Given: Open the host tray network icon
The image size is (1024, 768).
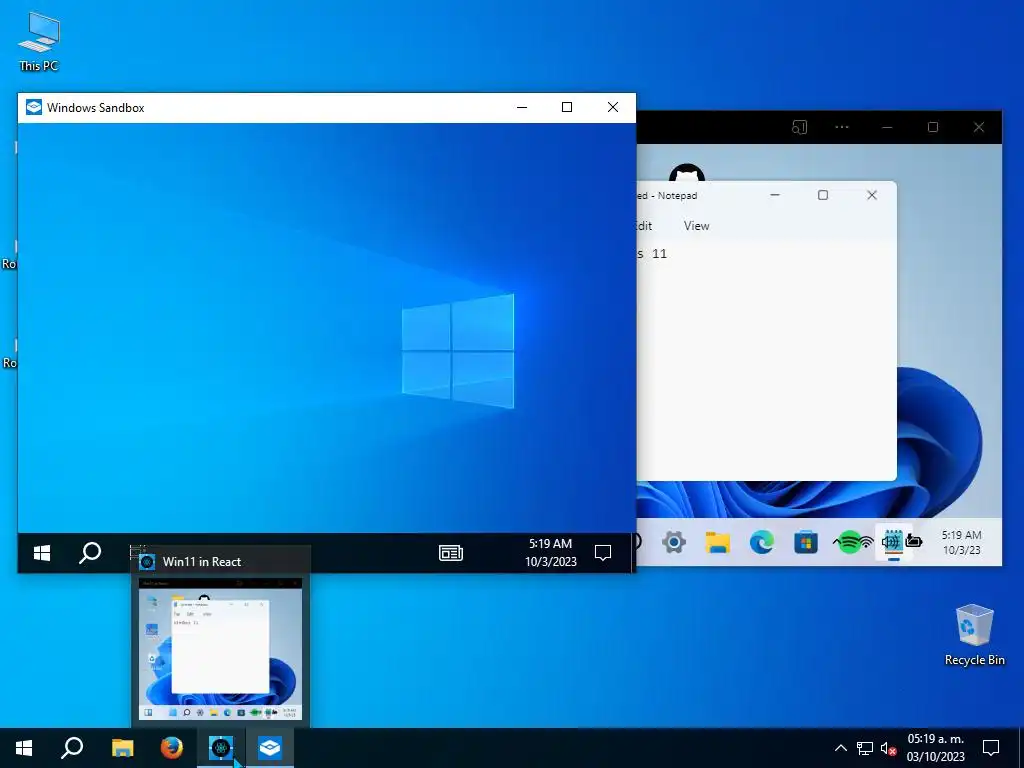Looking at the screenshot, I should [865, 748].
